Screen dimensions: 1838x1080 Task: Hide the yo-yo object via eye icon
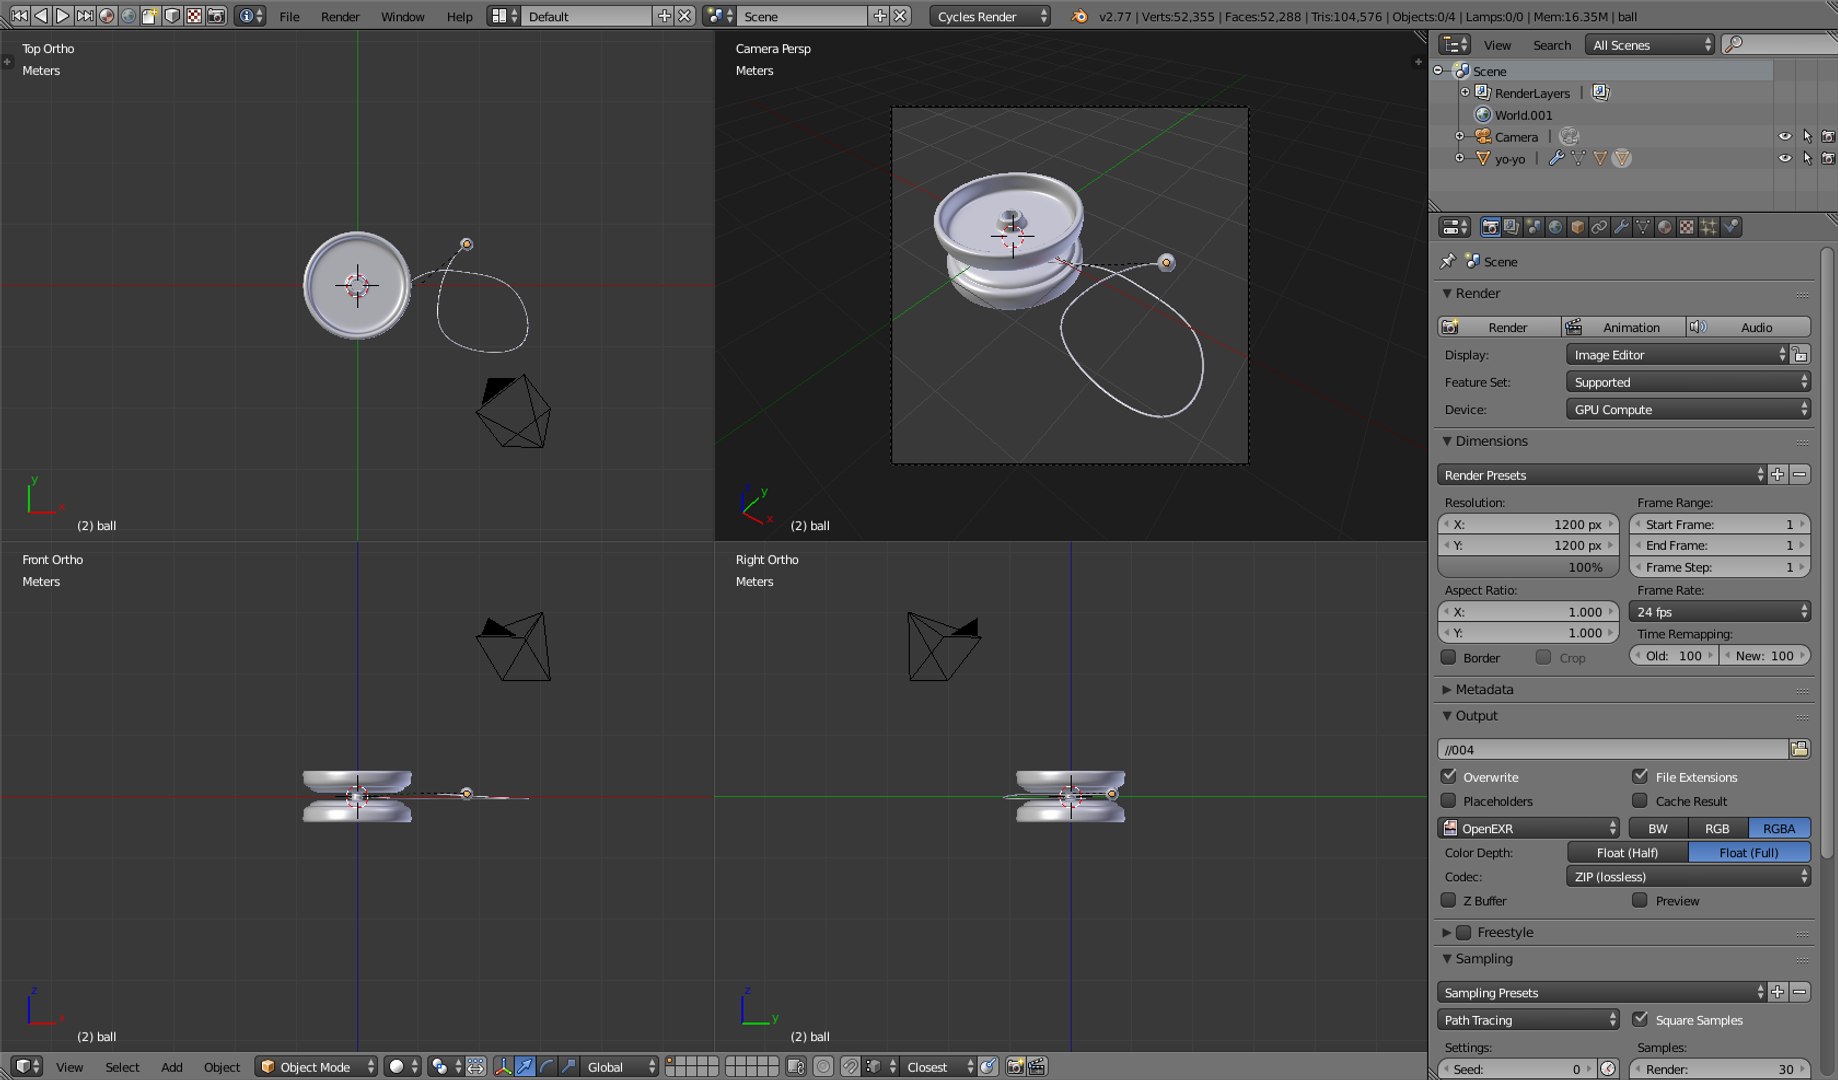click(x=1785, y=158)
